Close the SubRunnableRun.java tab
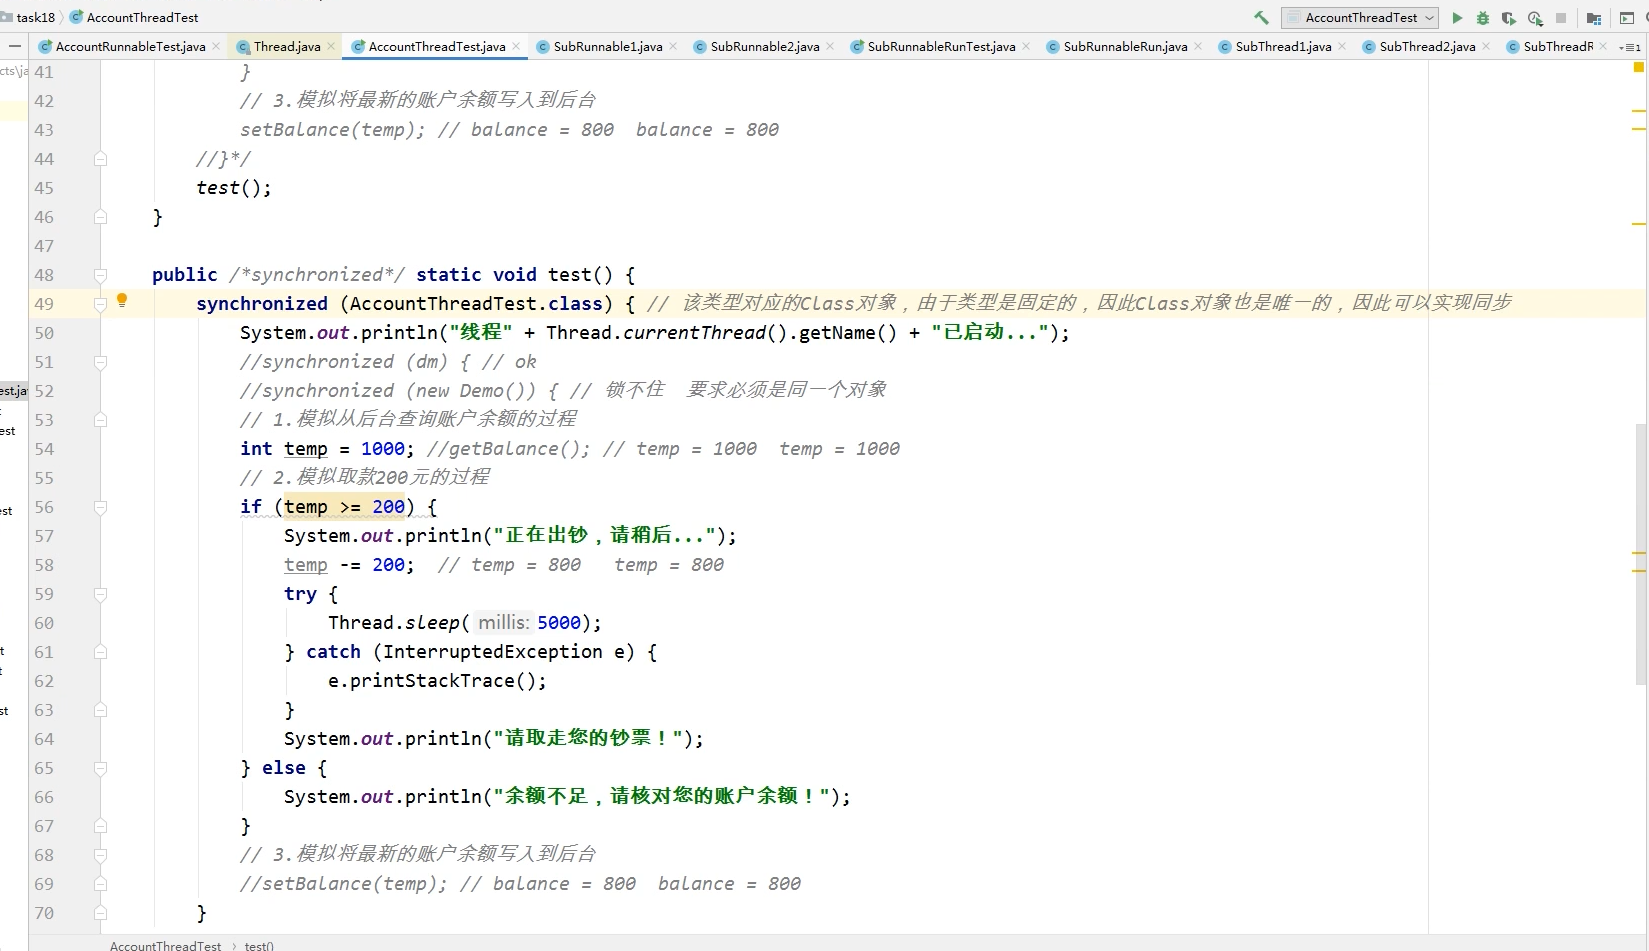Screen dimensions: 1649x951 point(1198,46)
